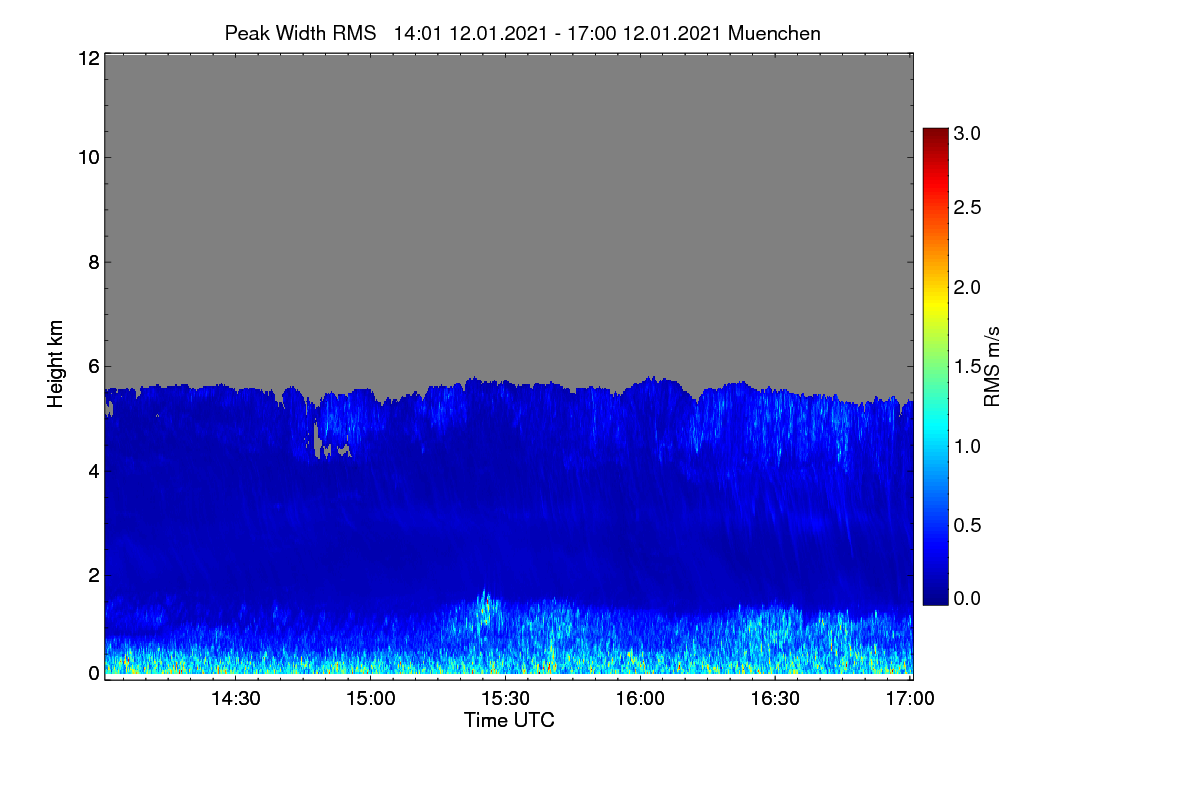Click the 2.0 colorbar tick label
This screenshot has height=800, width=1200.
967,288
